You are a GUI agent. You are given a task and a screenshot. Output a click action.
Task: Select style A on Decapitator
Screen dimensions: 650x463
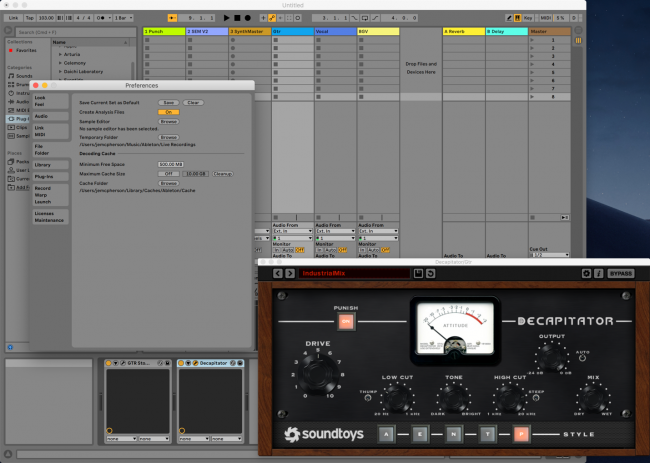point(385,434)
